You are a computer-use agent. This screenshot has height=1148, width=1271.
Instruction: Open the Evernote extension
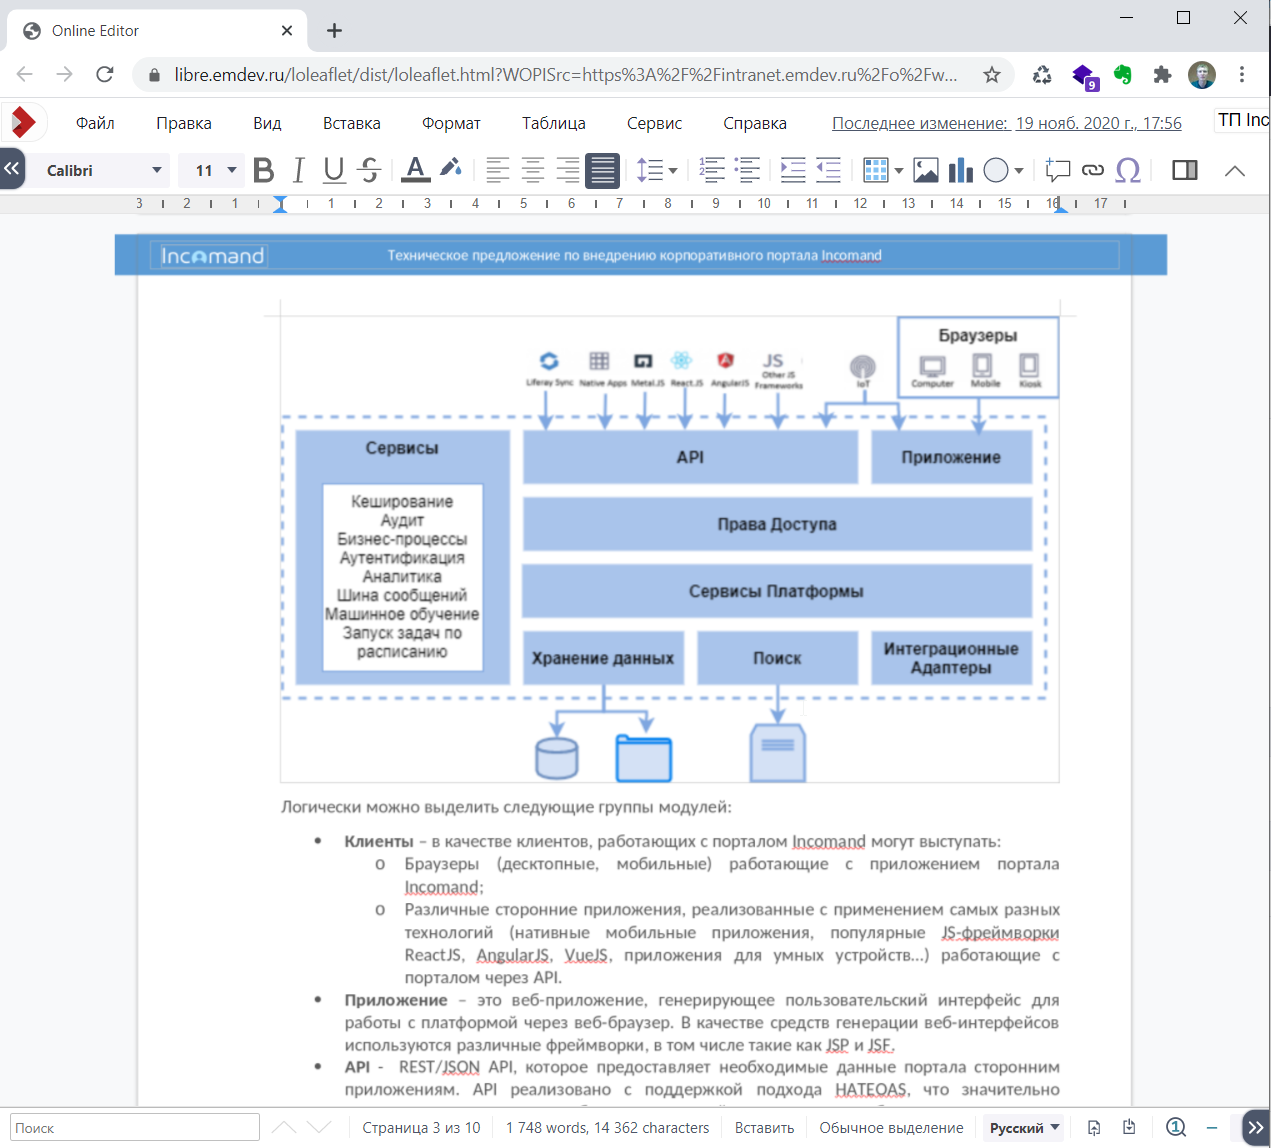pyautogui.click(x=1123, y=75)
